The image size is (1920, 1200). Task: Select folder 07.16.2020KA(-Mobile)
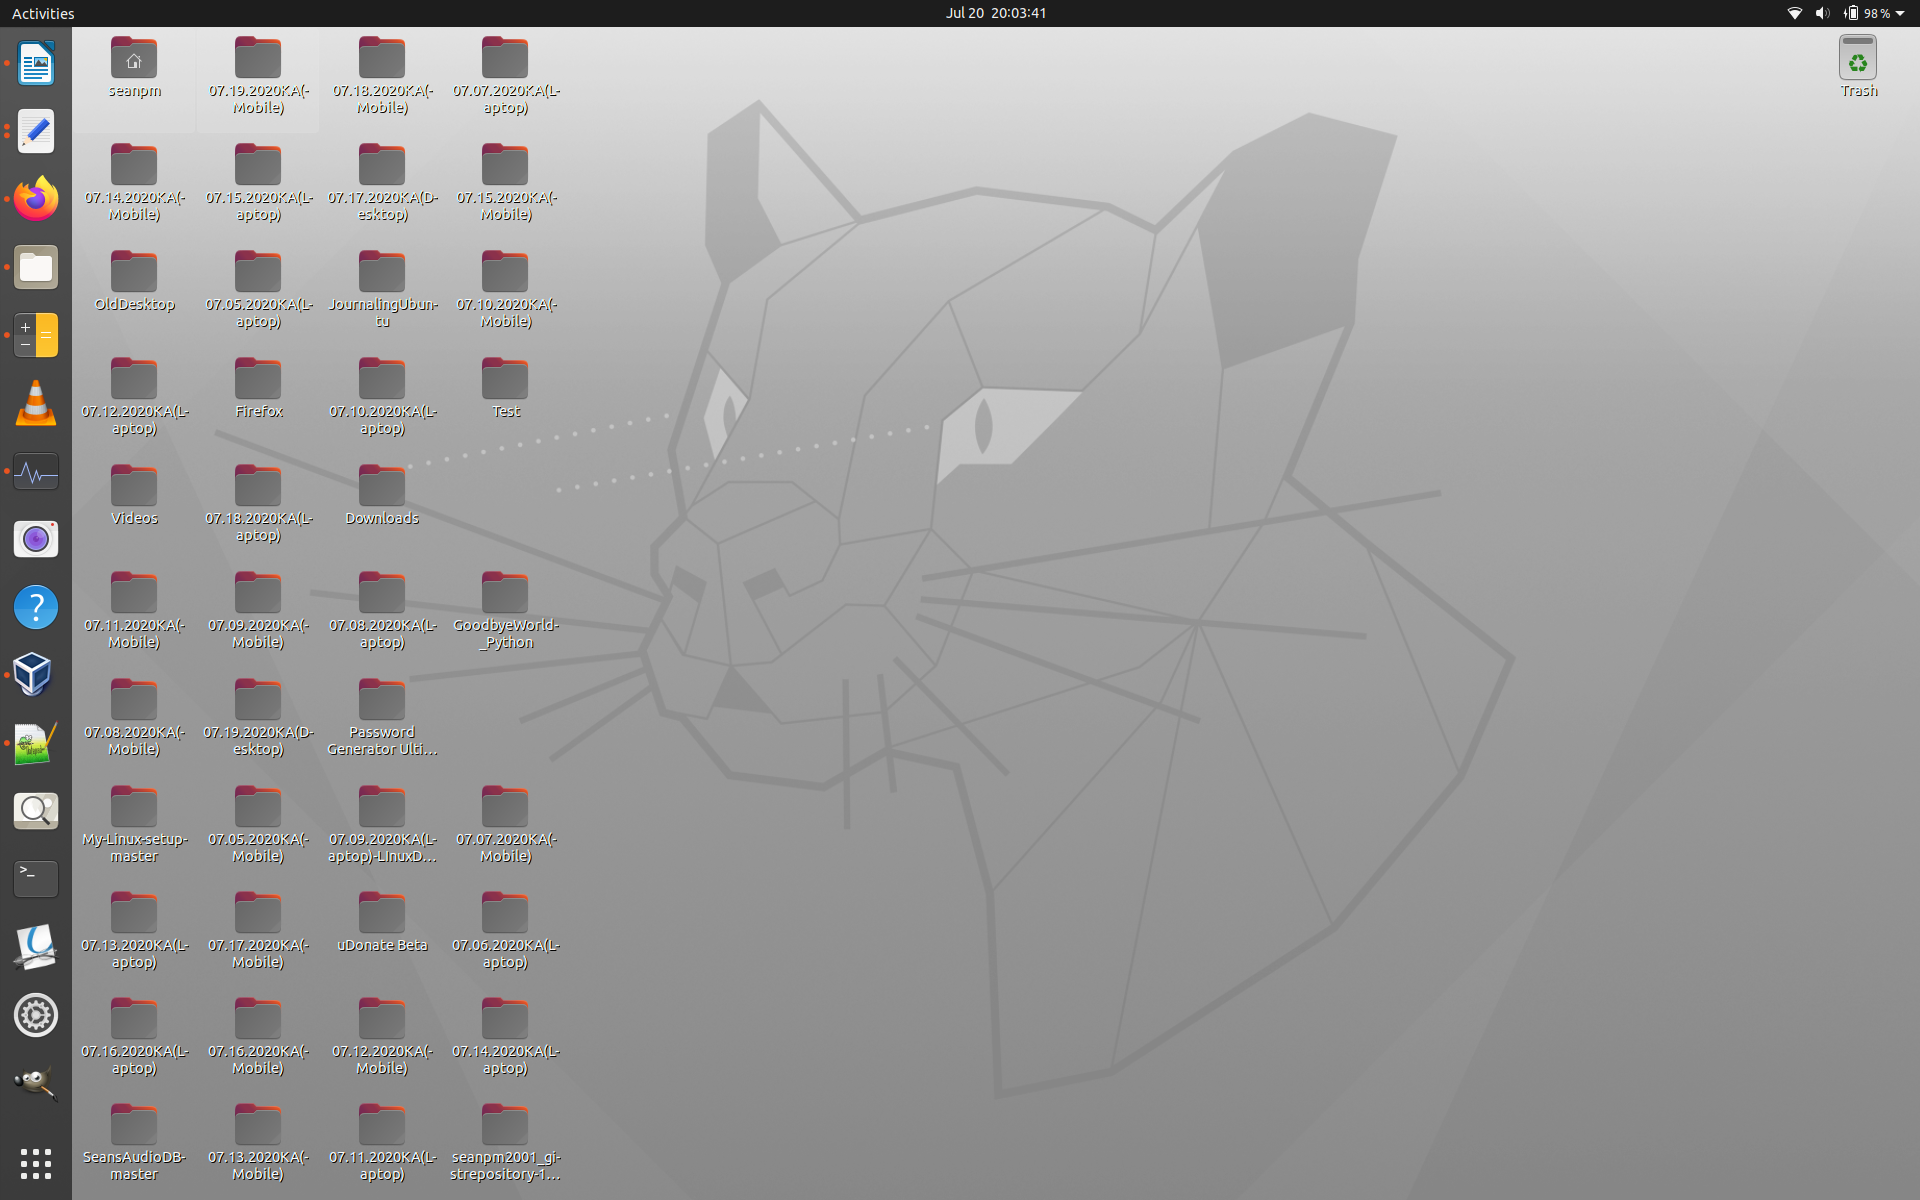coord(258,1036)
